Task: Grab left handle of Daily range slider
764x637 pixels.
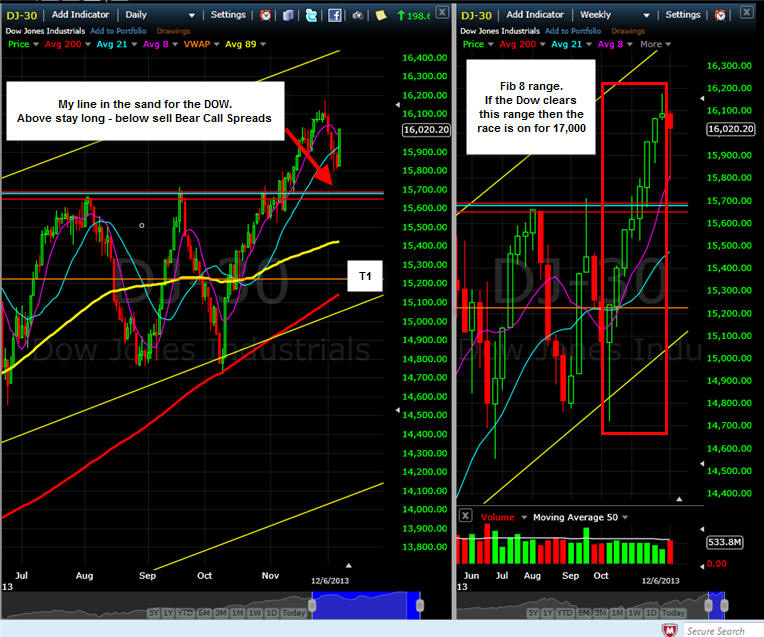Action: [x=312, y=605]
